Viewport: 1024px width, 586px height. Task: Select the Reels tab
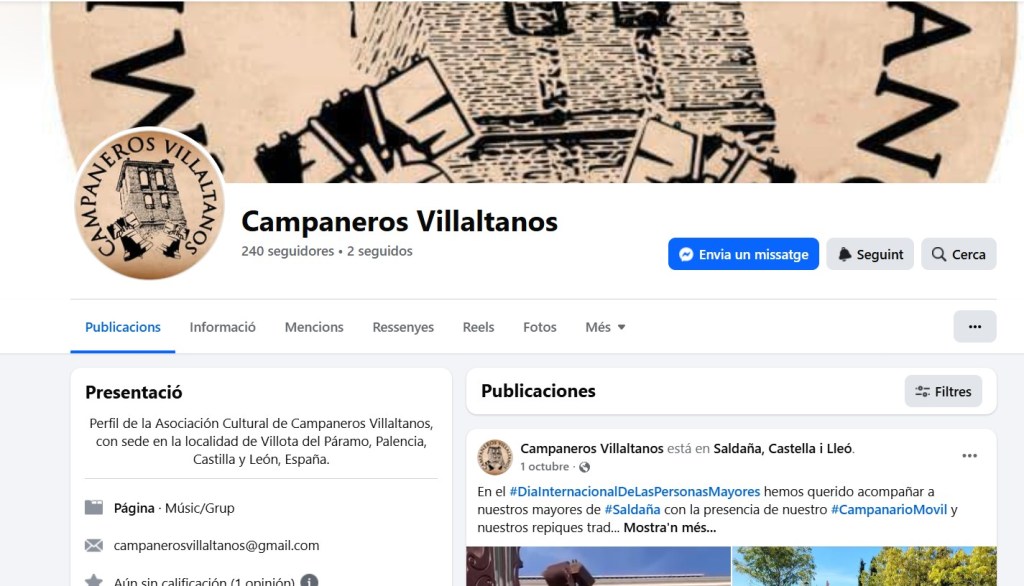pyautogui.click(x=478, y=327)
